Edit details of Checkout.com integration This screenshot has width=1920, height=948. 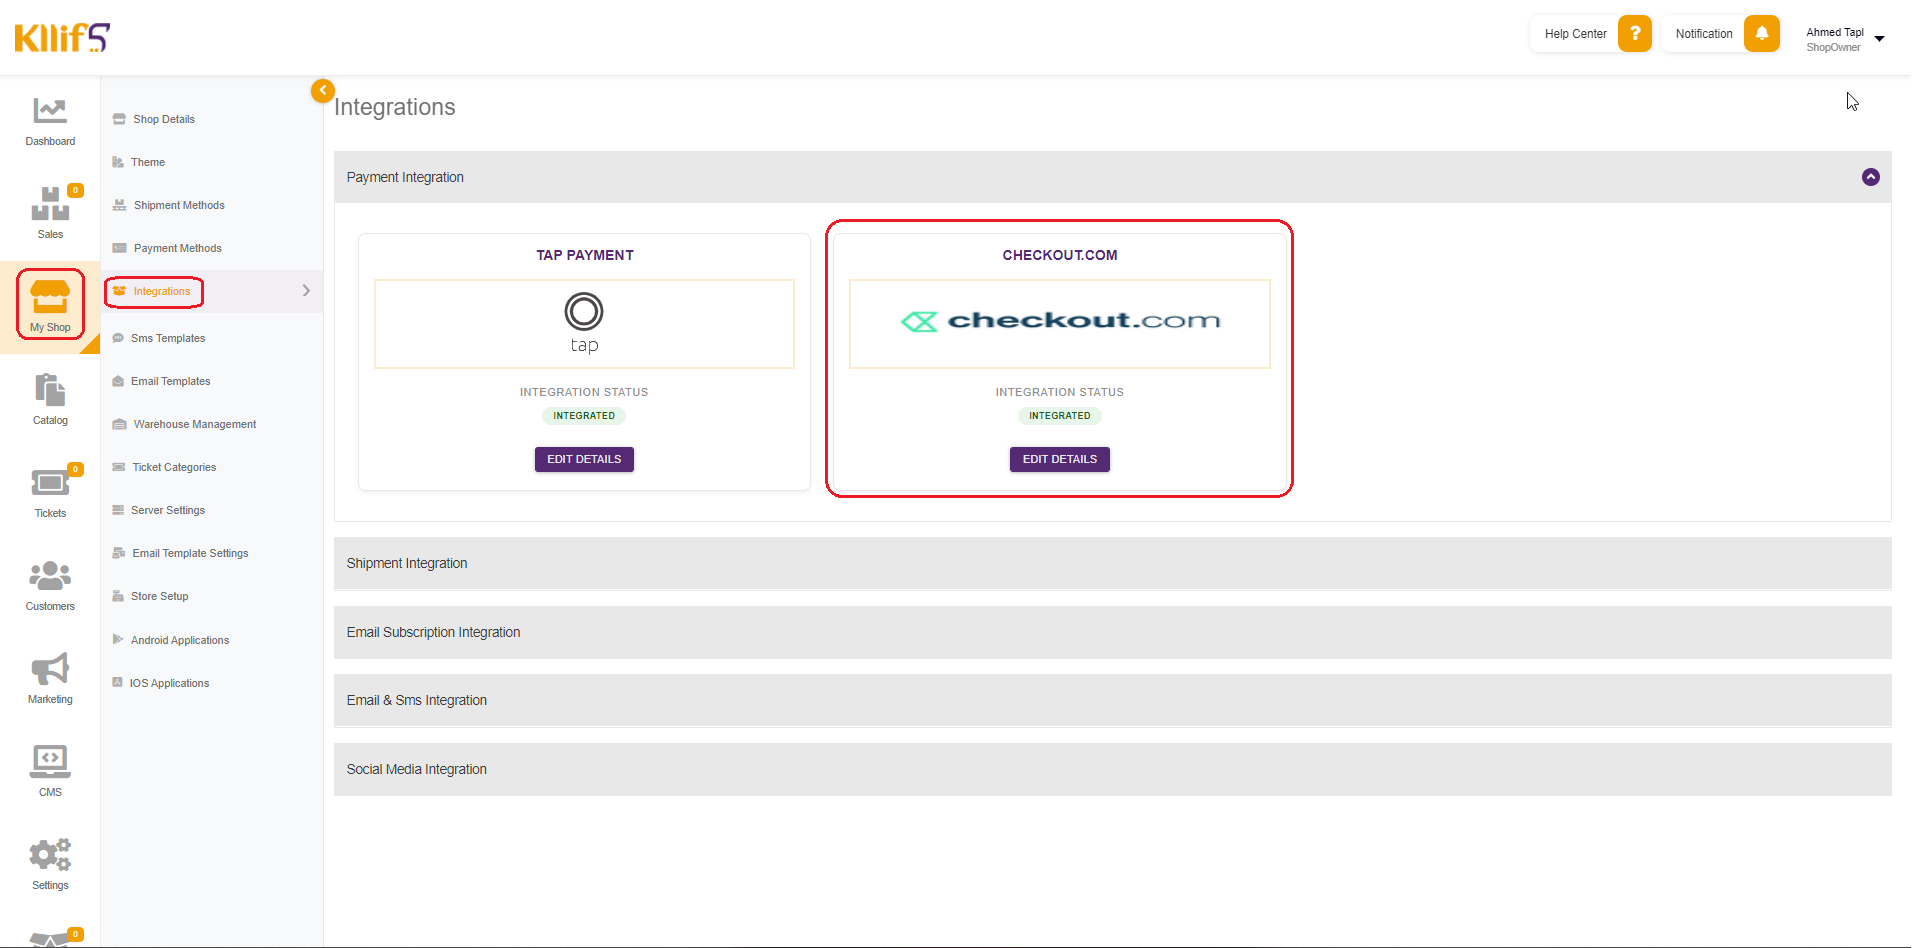click(x=1060, y=459)
